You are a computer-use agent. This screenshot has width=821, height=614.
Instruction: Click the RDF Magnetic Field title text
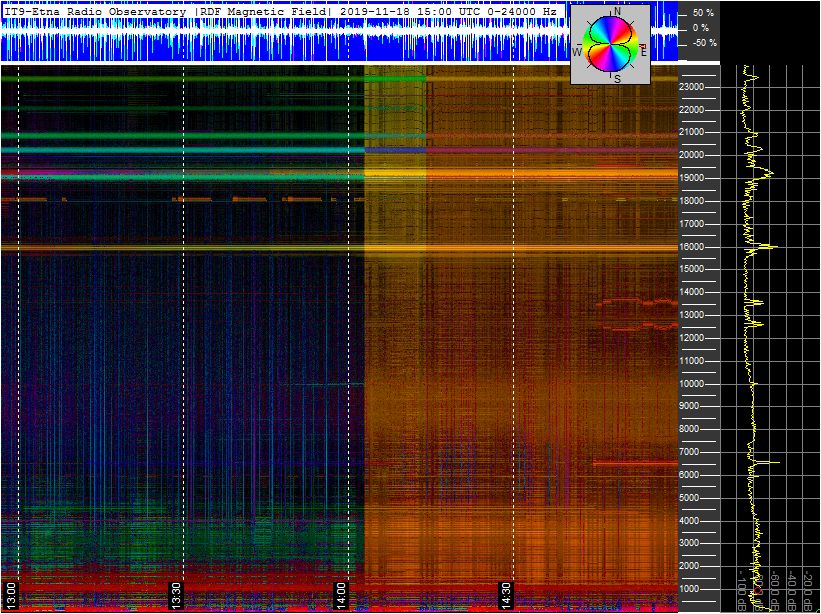point(263,12)
